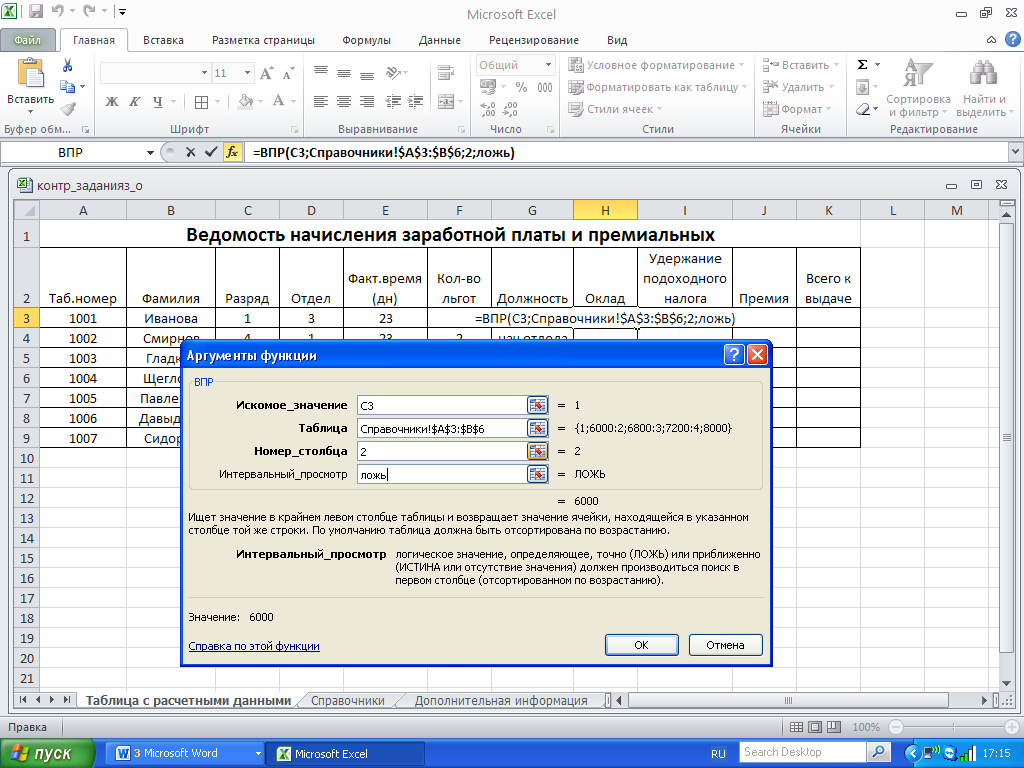The image size is (1024, 768).
Task: Open the font size dropdown showing 11
Action: (248, 73)
